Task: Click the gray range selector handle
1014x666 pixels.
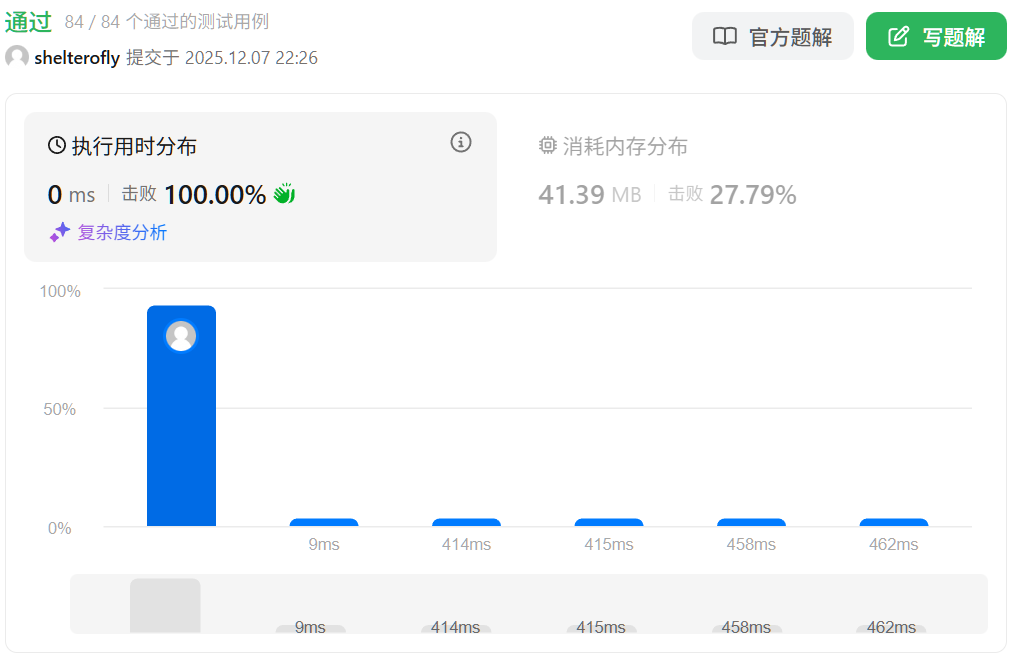Action: pyautogui.click(x=165, y=605)
